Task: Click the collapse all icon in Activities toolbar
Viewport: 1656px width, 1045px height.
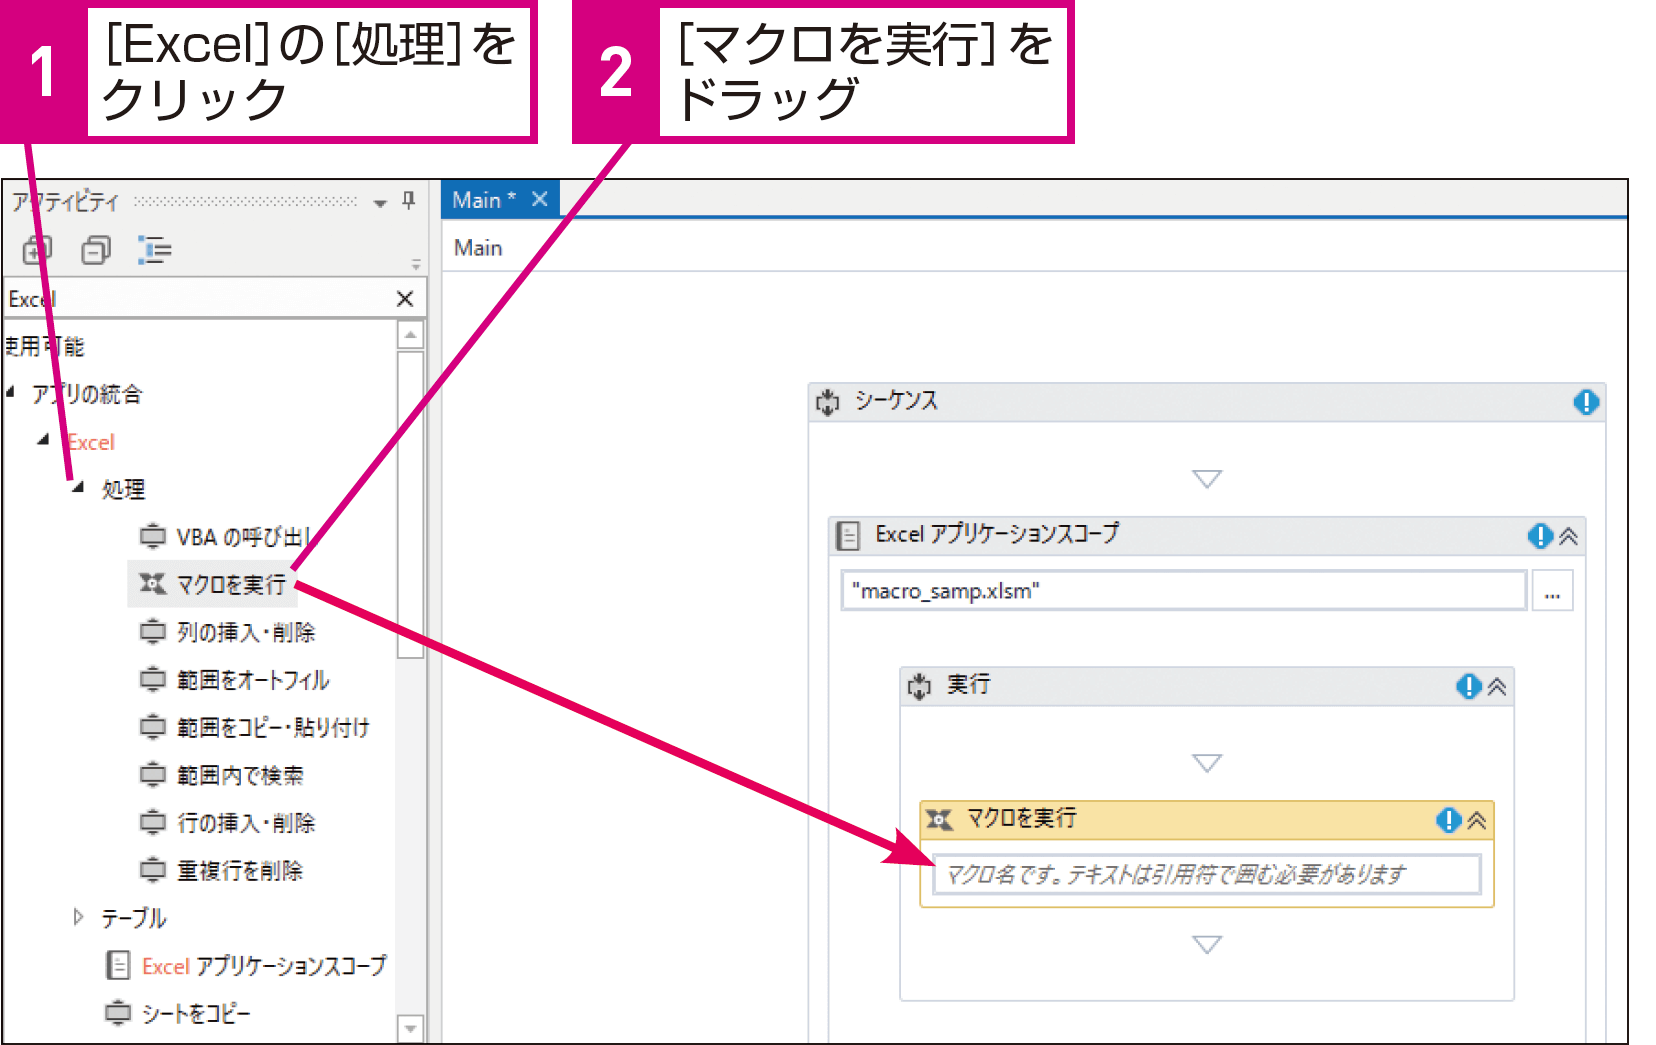Action: (96, 249)
